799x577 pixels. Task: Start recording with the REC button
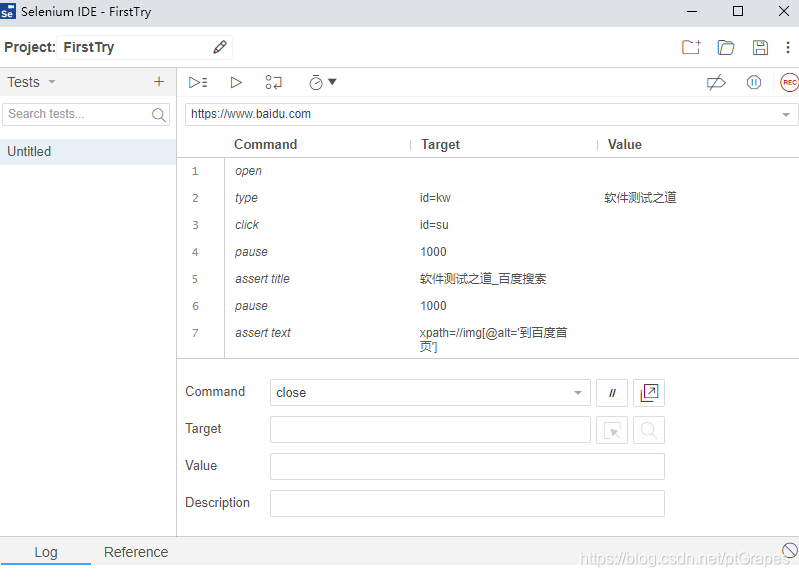point(789,82)
